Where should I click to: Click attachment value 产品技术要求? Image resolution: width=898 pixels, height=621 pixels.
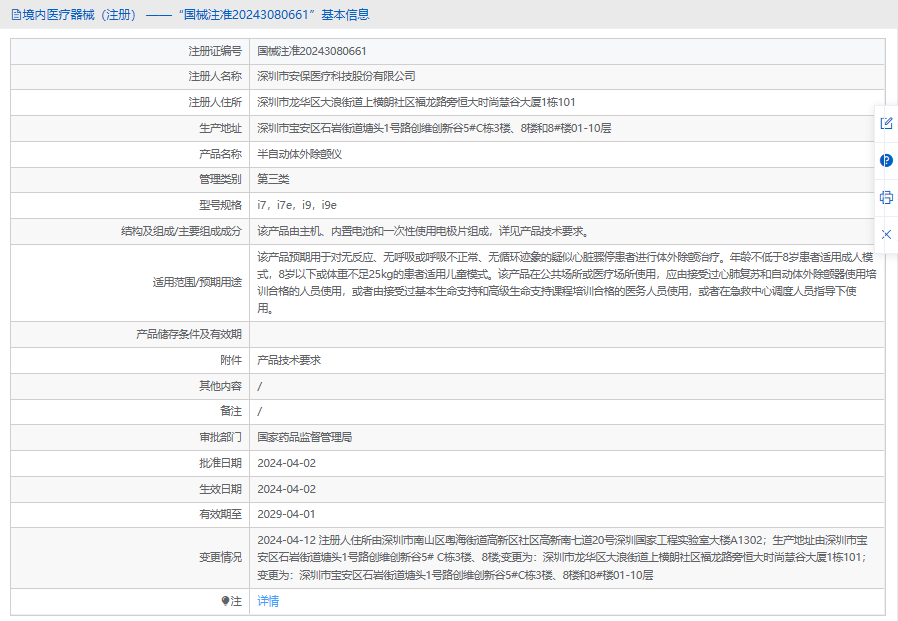point(289,360)
